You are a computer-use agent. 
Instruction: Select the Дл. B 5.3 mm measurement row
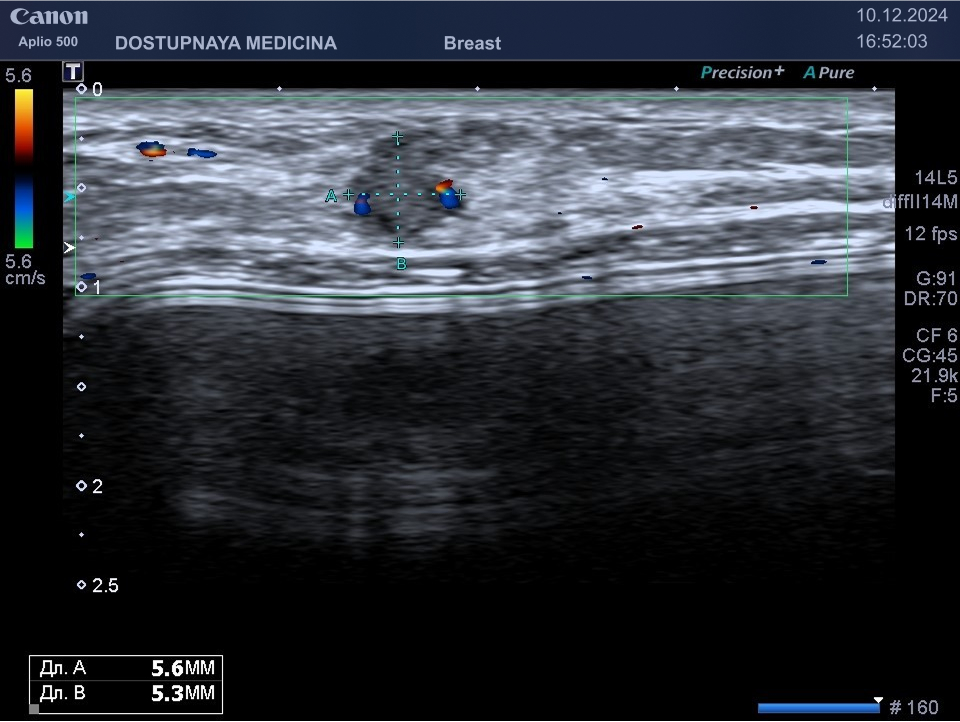click(x=125, y=693)
